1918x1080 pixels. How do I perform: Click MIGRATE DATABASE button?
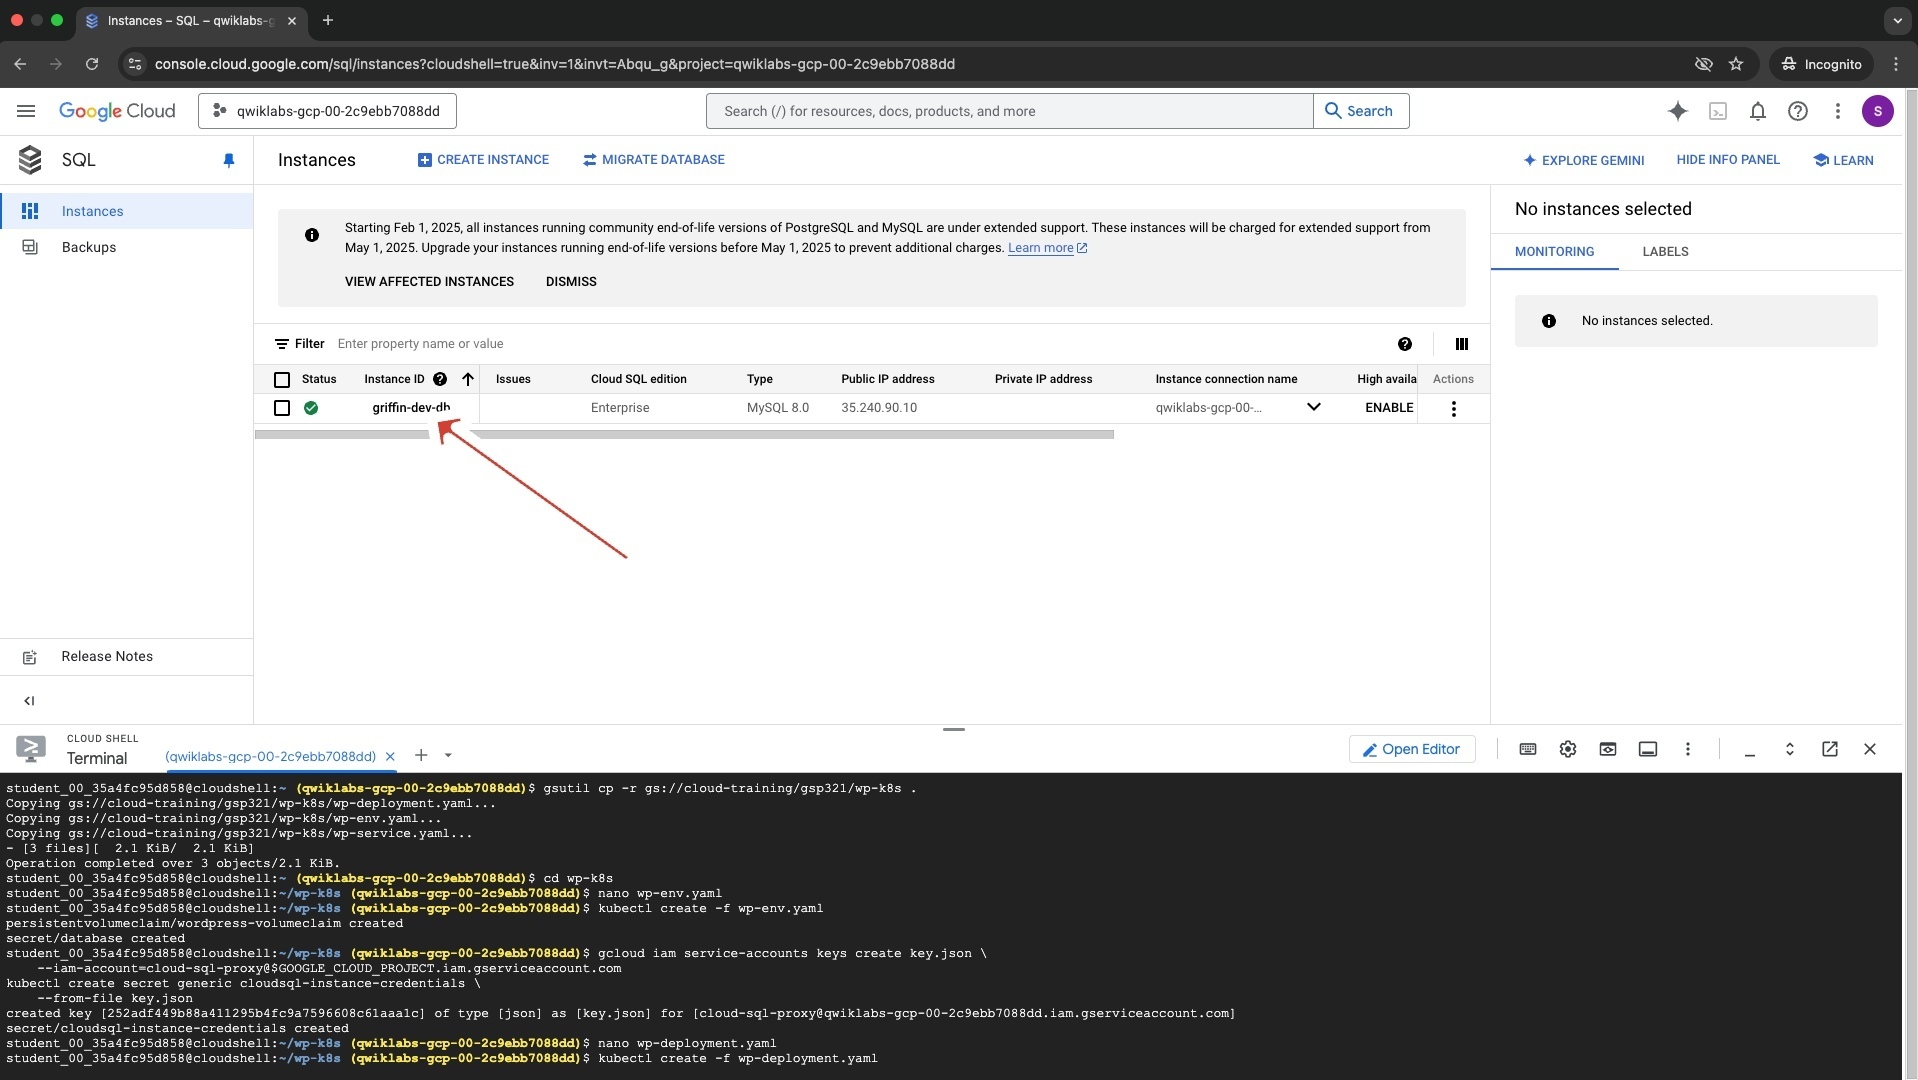(x=654, y=160)
